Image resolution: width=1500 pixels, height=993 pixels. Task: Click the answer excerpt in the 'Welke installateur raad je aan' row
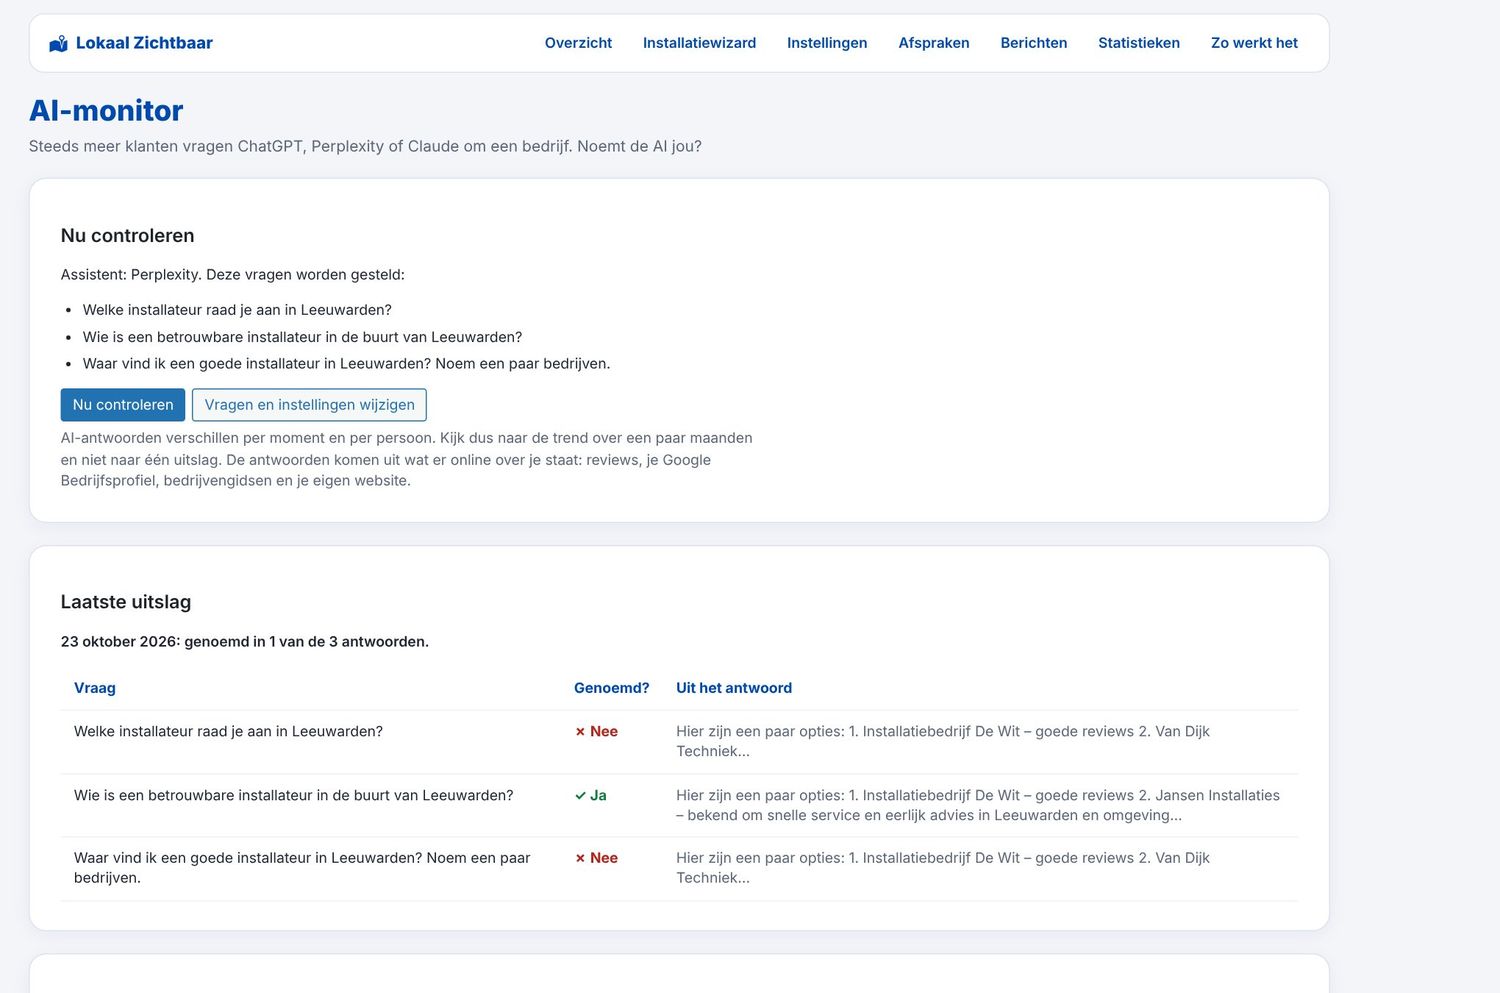[x=943, y=741]
